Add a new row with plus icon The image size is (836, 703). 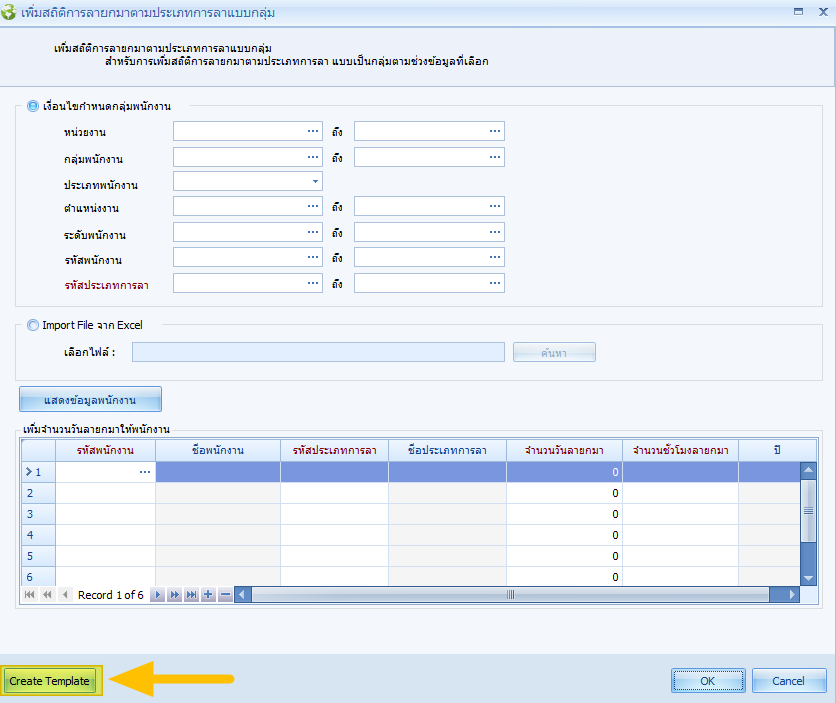click(208, 594)
